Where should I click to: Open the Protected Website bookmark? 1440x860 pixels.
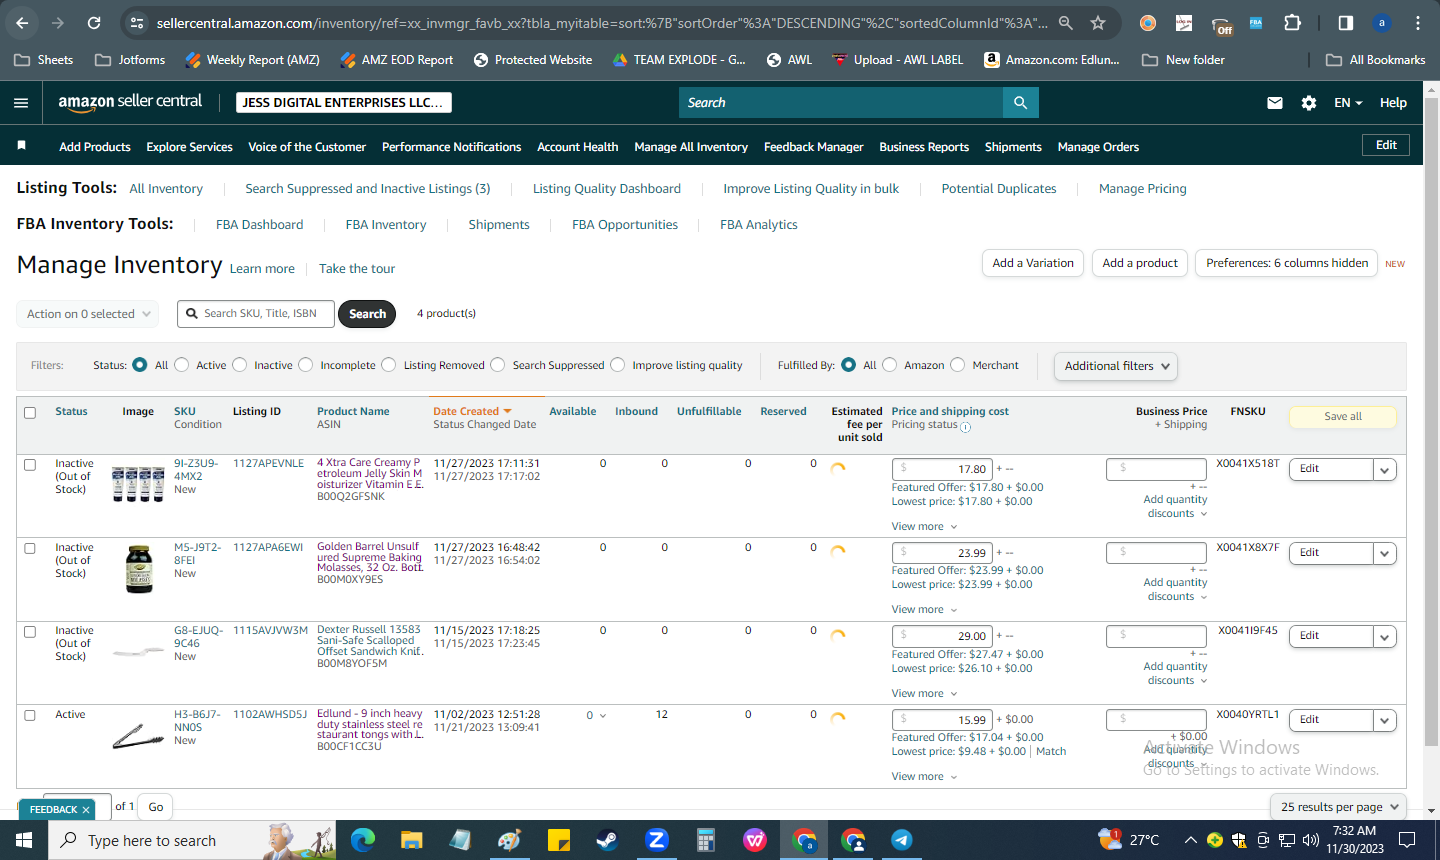[533, 60]
